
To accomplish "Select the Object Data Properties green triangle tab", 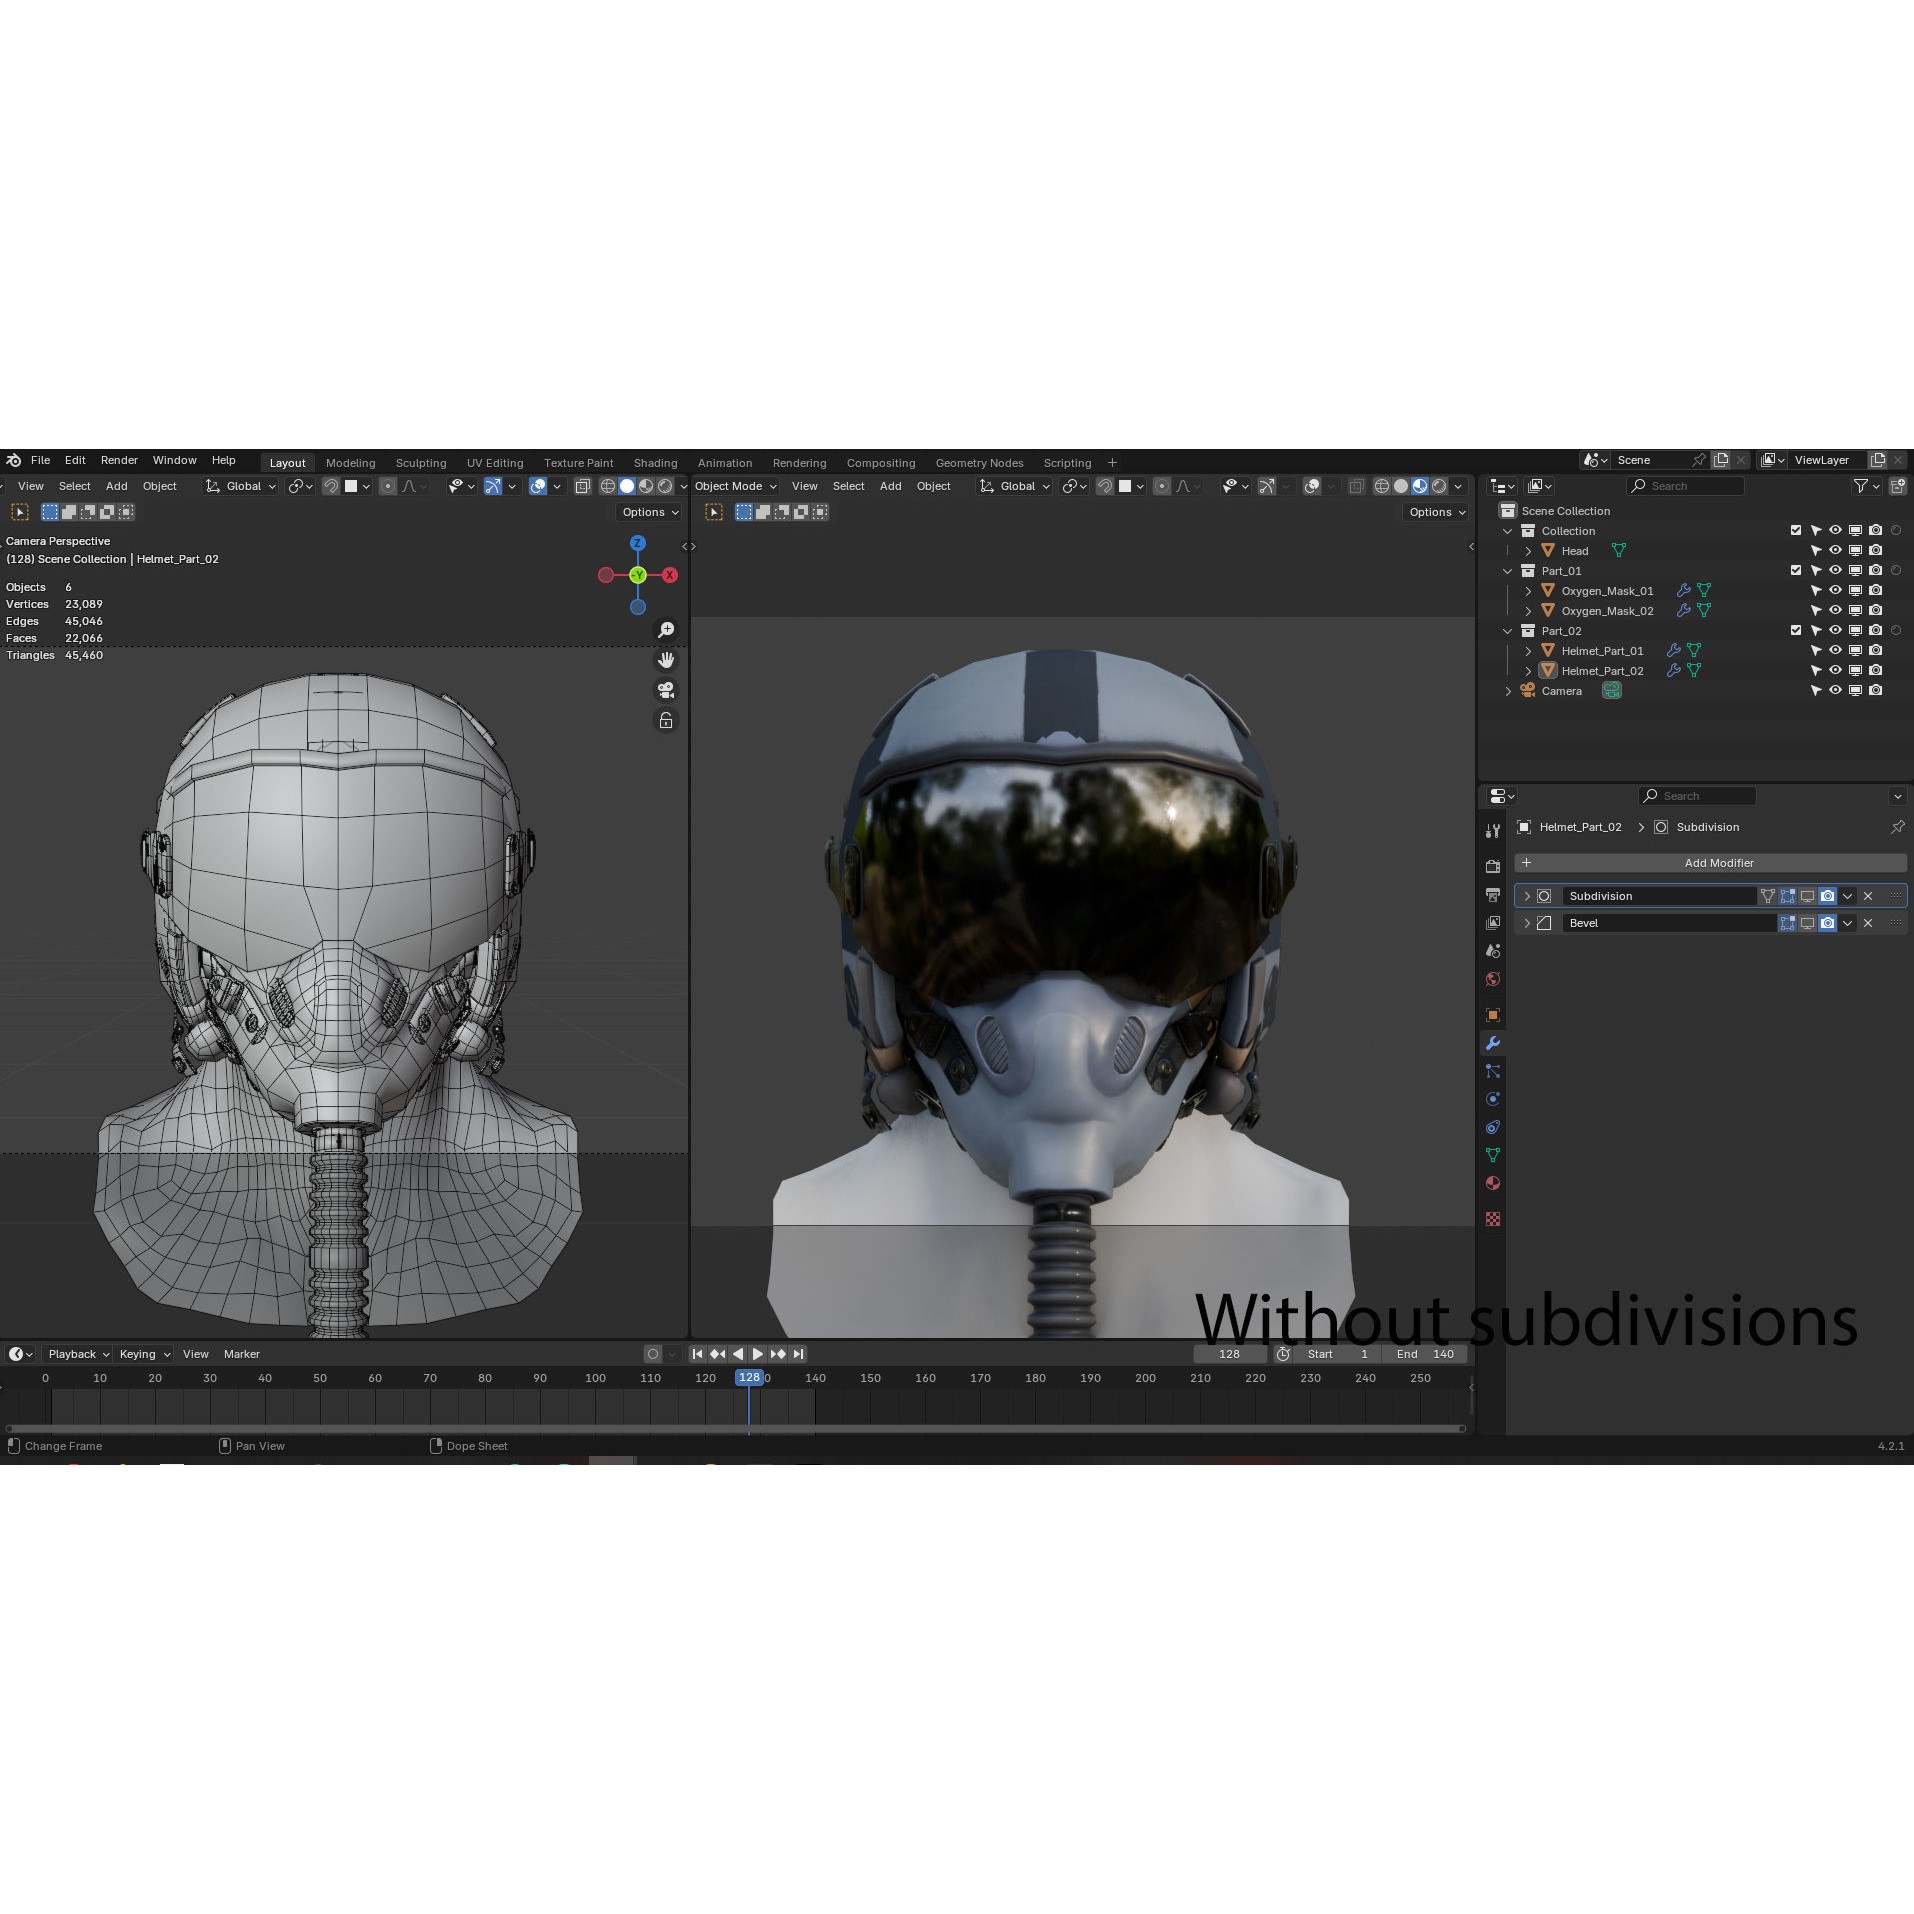I will coord(1493,1155).
